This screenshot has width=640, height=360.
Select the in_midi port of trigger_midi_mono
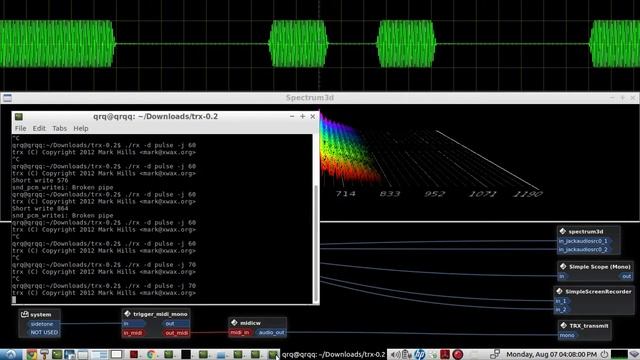[133, 333]
